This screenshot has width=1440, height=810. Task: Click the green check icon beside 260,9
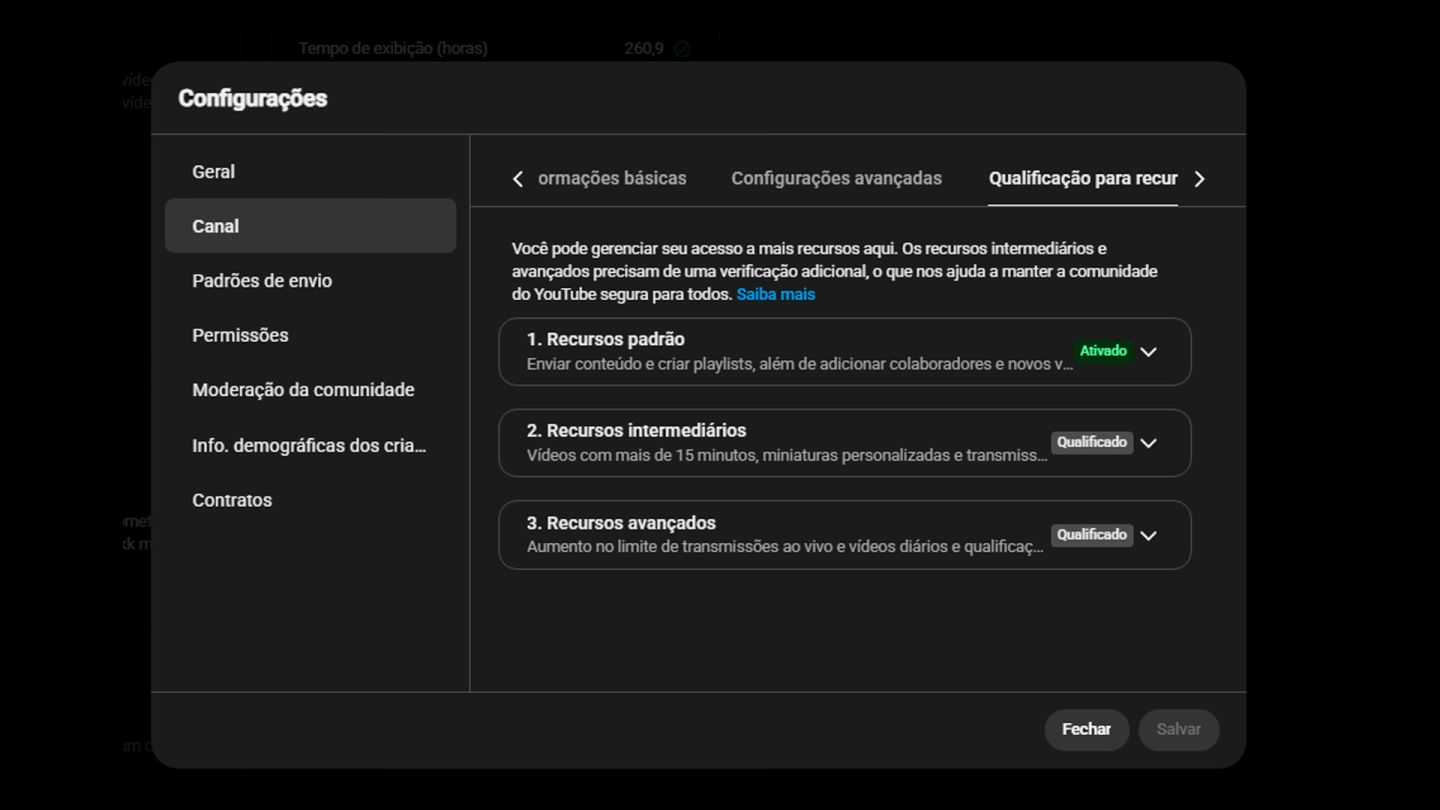click(682, 49)
